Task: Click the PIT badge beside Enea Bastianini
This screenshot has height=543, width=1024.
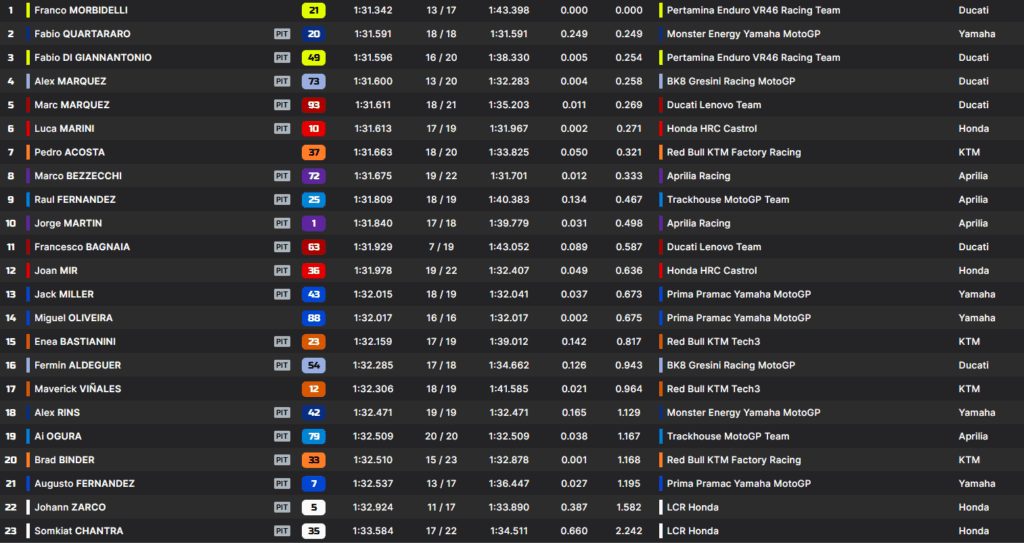Action: click(x=282, y=341)
